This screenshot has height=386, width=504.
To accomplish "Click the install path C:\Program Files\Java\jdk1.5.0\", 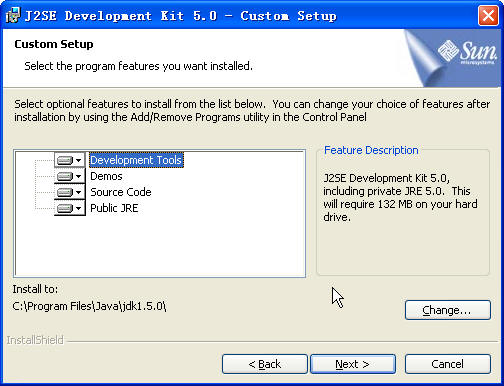I will point(89,306).
